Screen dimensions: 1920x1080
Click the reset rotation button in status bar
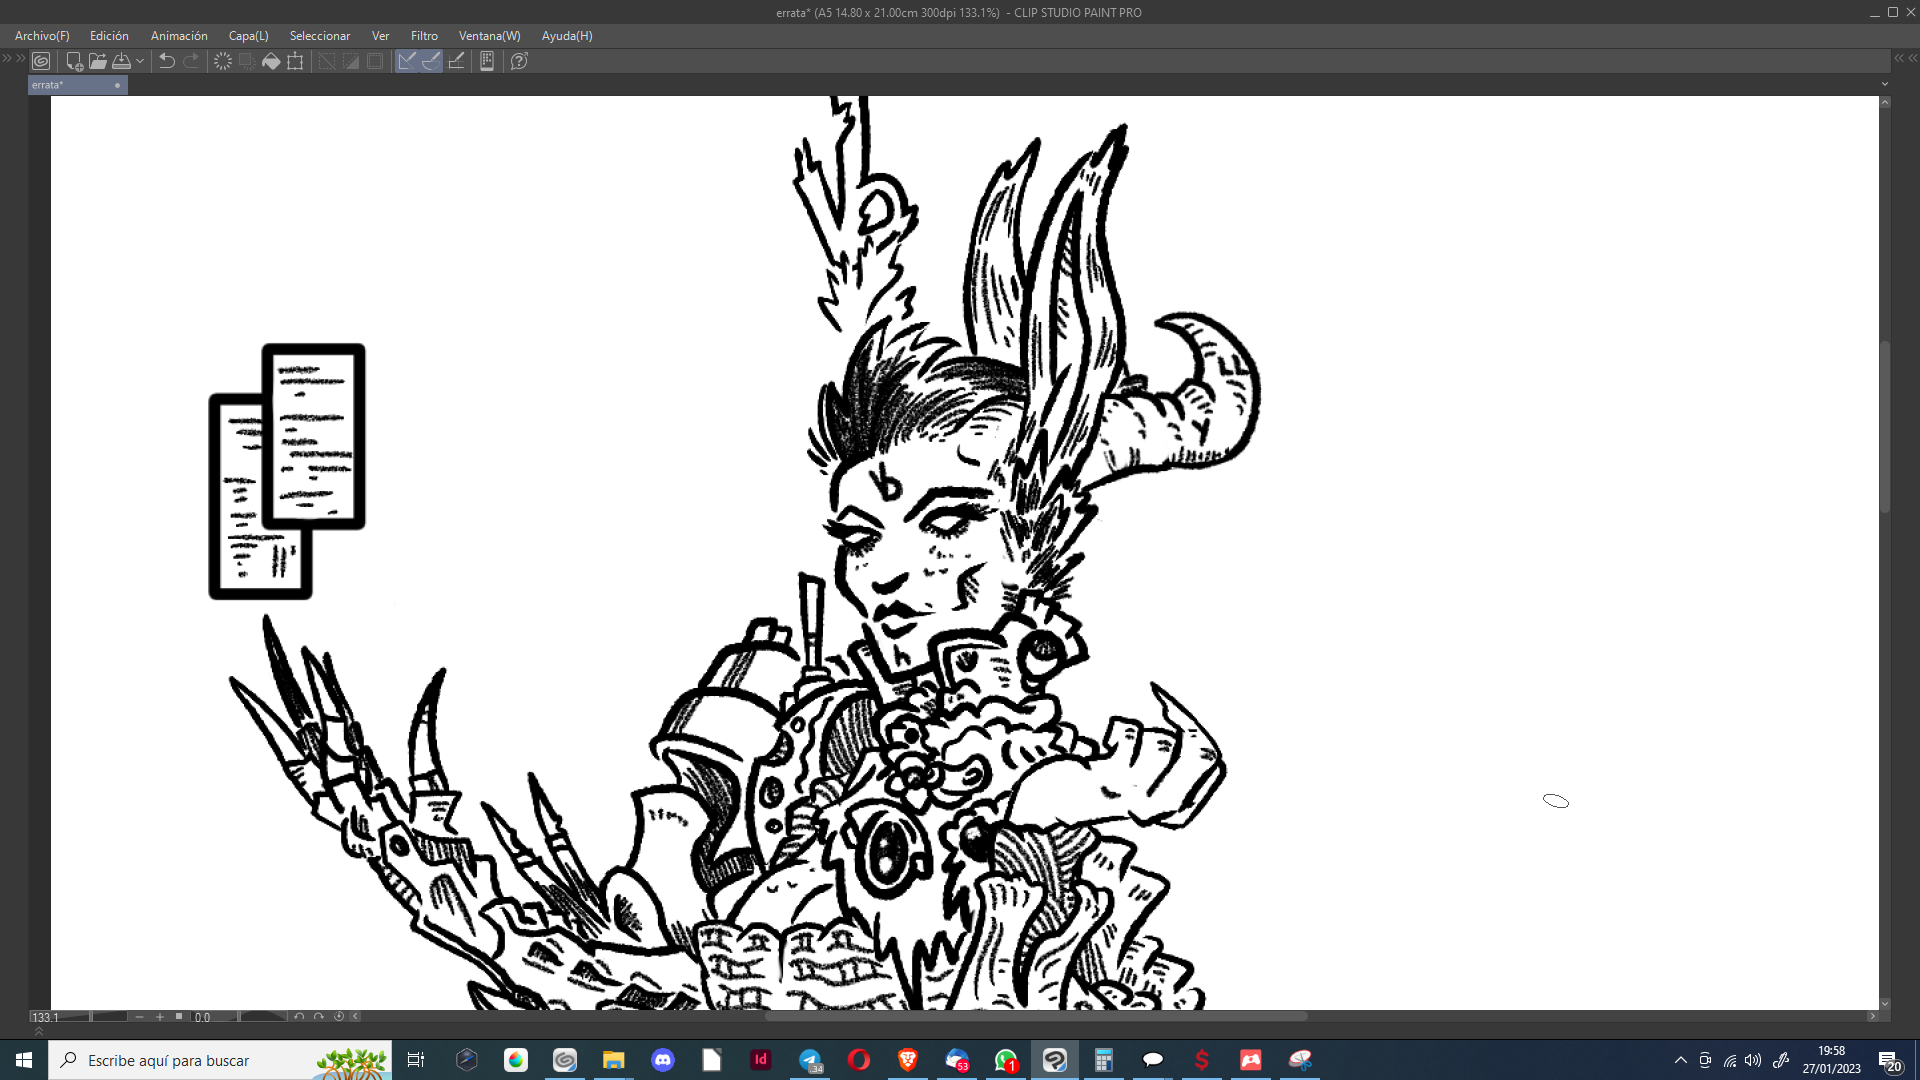click(339, 1017)
